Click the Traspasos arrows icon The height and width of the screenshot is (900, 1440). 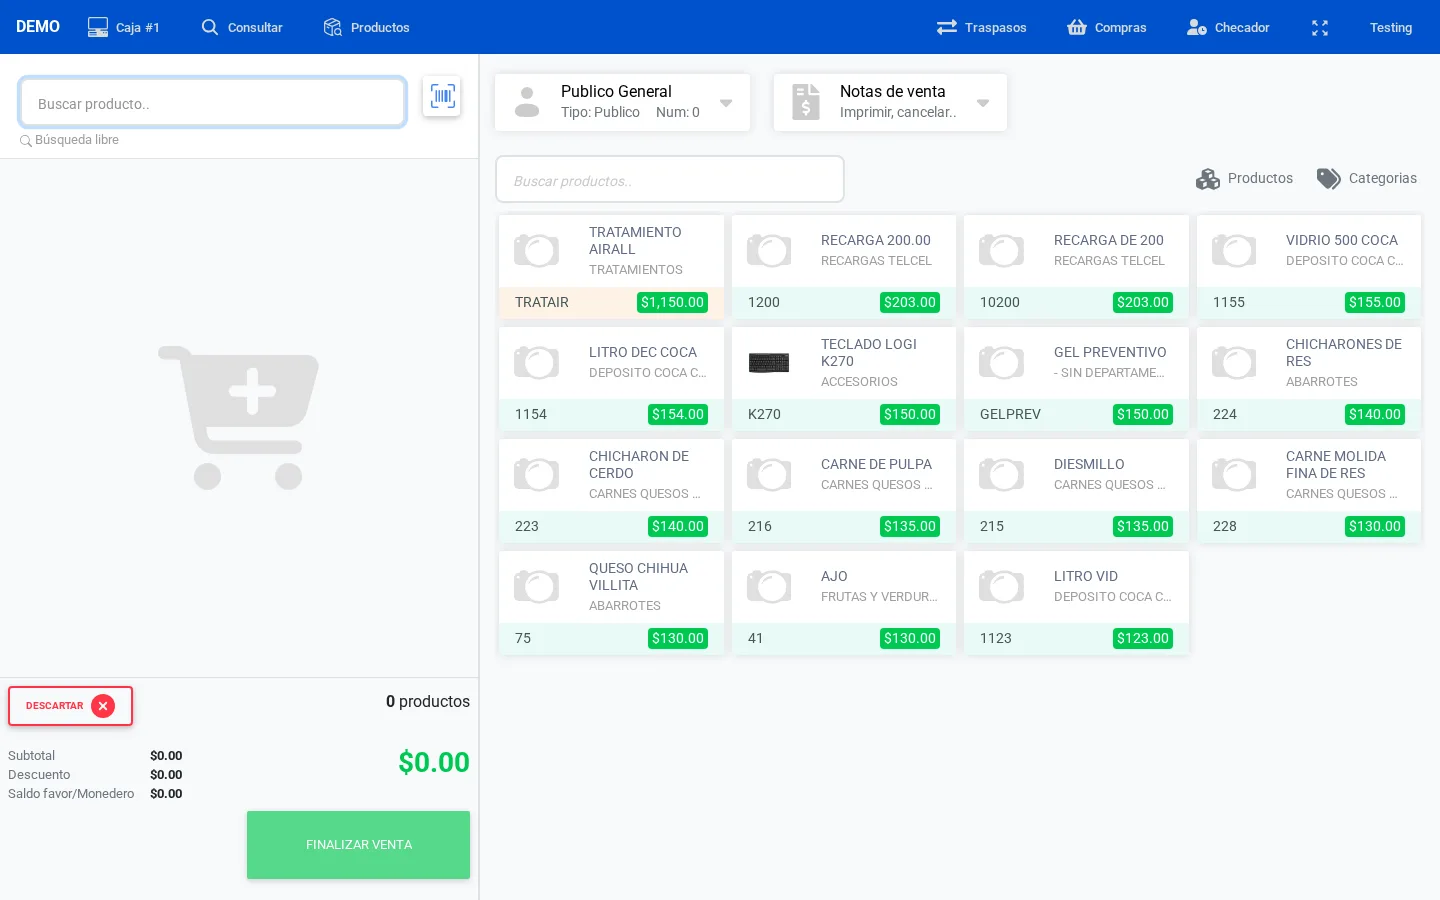coord(947,27)
